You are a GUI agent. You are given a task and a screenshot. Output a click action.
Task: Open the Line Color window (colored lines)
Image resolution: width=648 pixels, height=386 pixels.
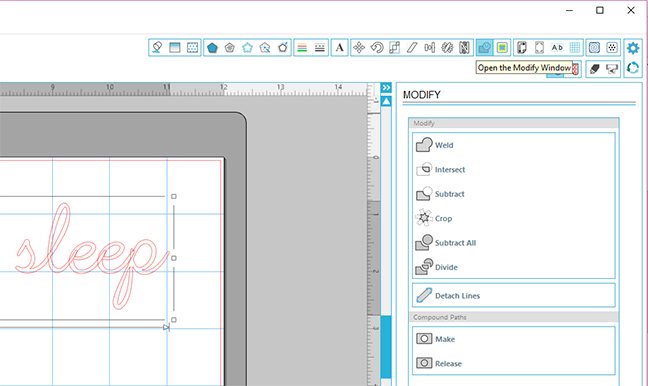click(x=302, y=48)
